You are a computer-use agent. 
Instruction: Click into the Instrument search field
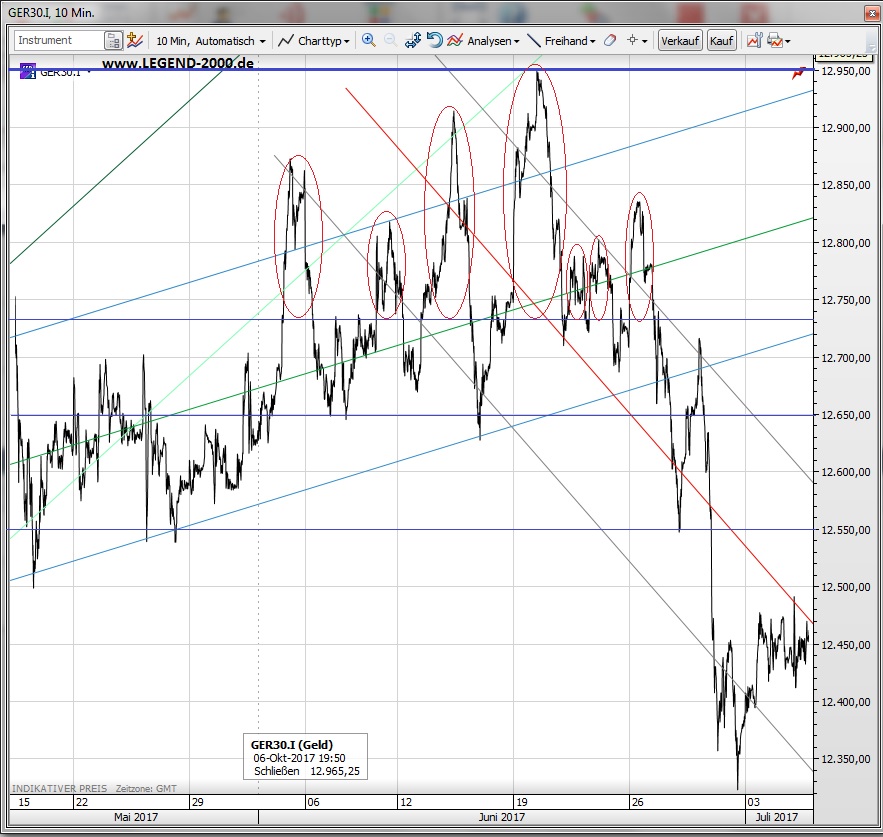point(58,41)
